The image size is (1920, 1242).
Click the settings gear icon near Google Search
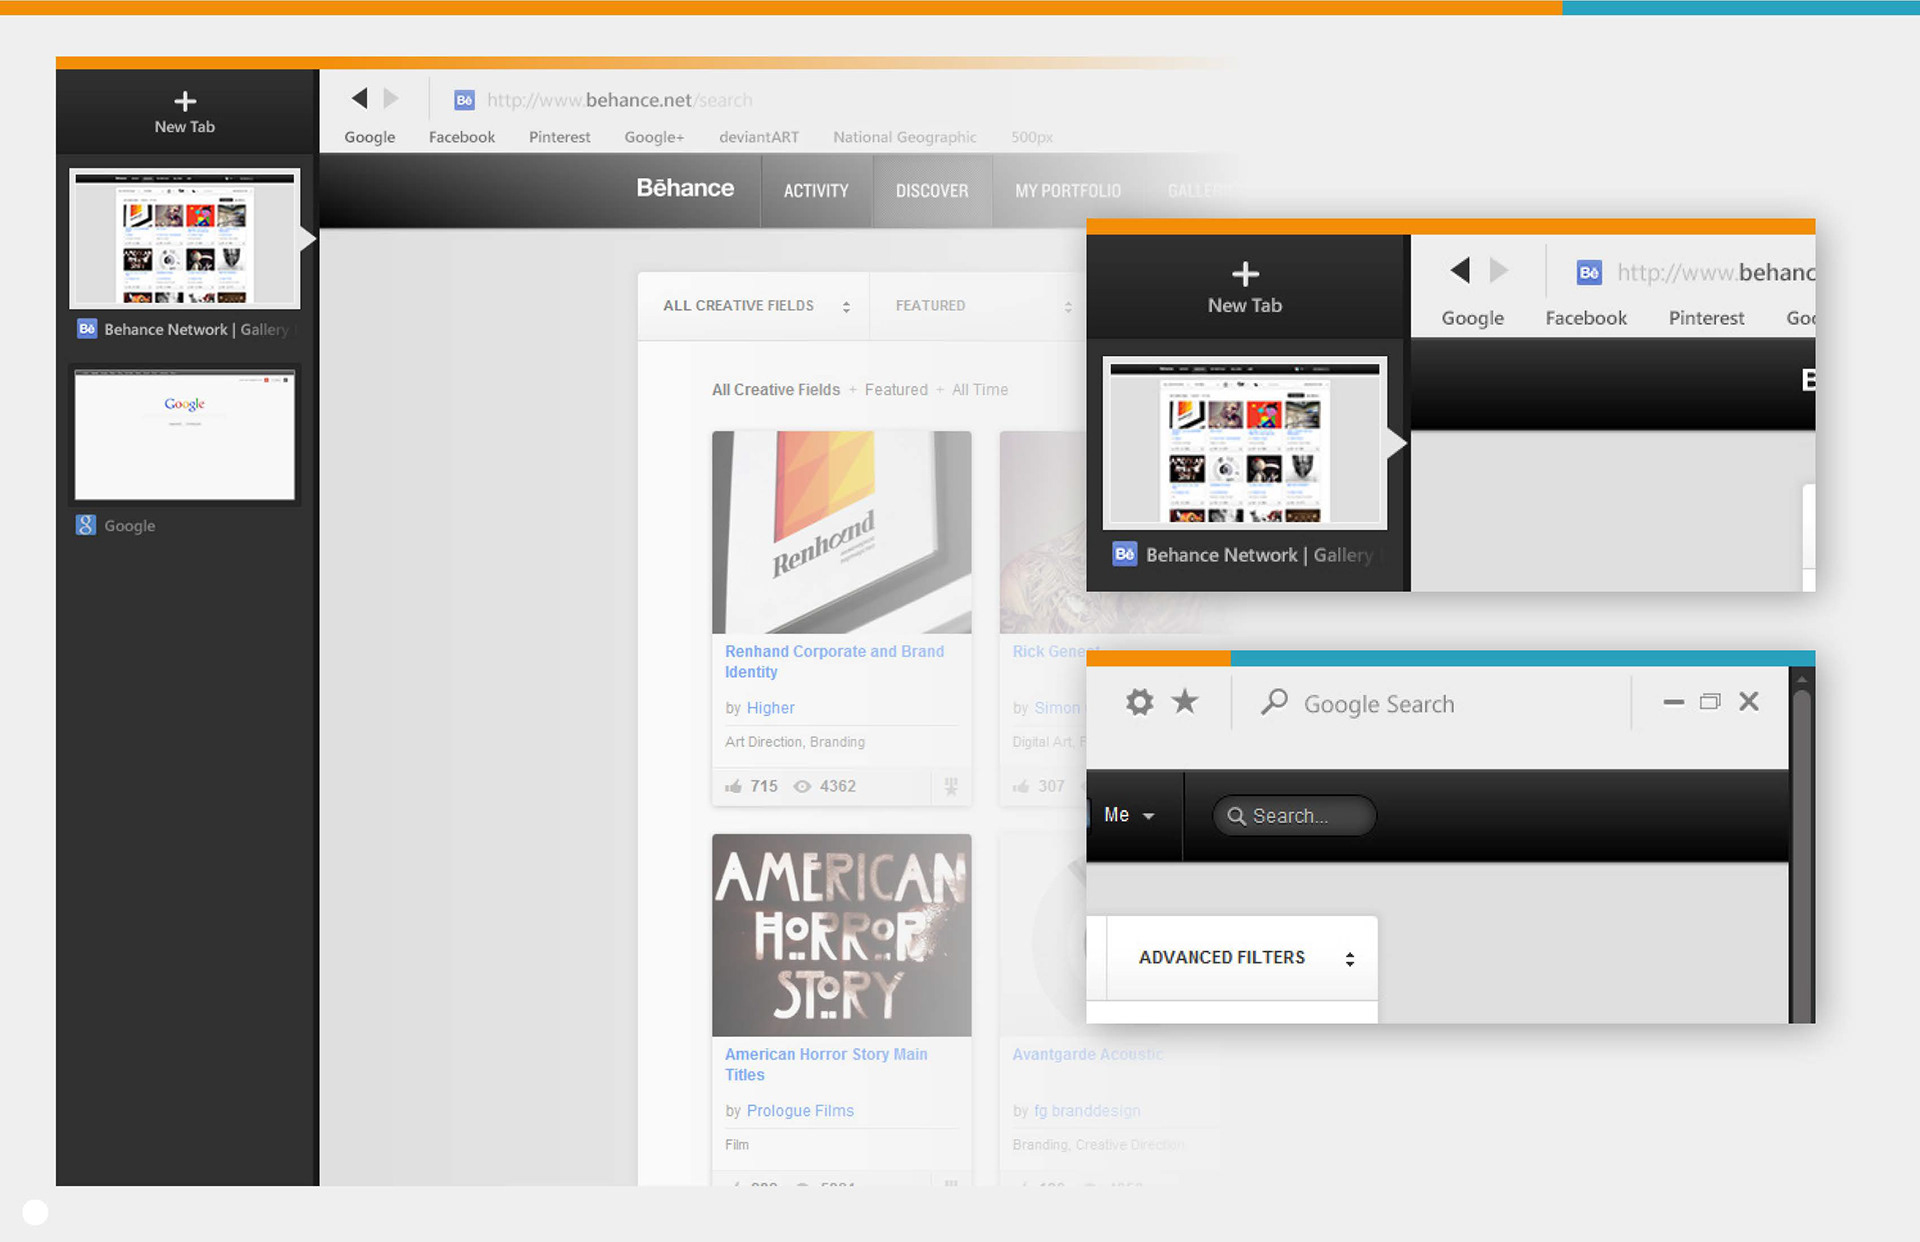pyautogui.click(x=1139, y=702)
